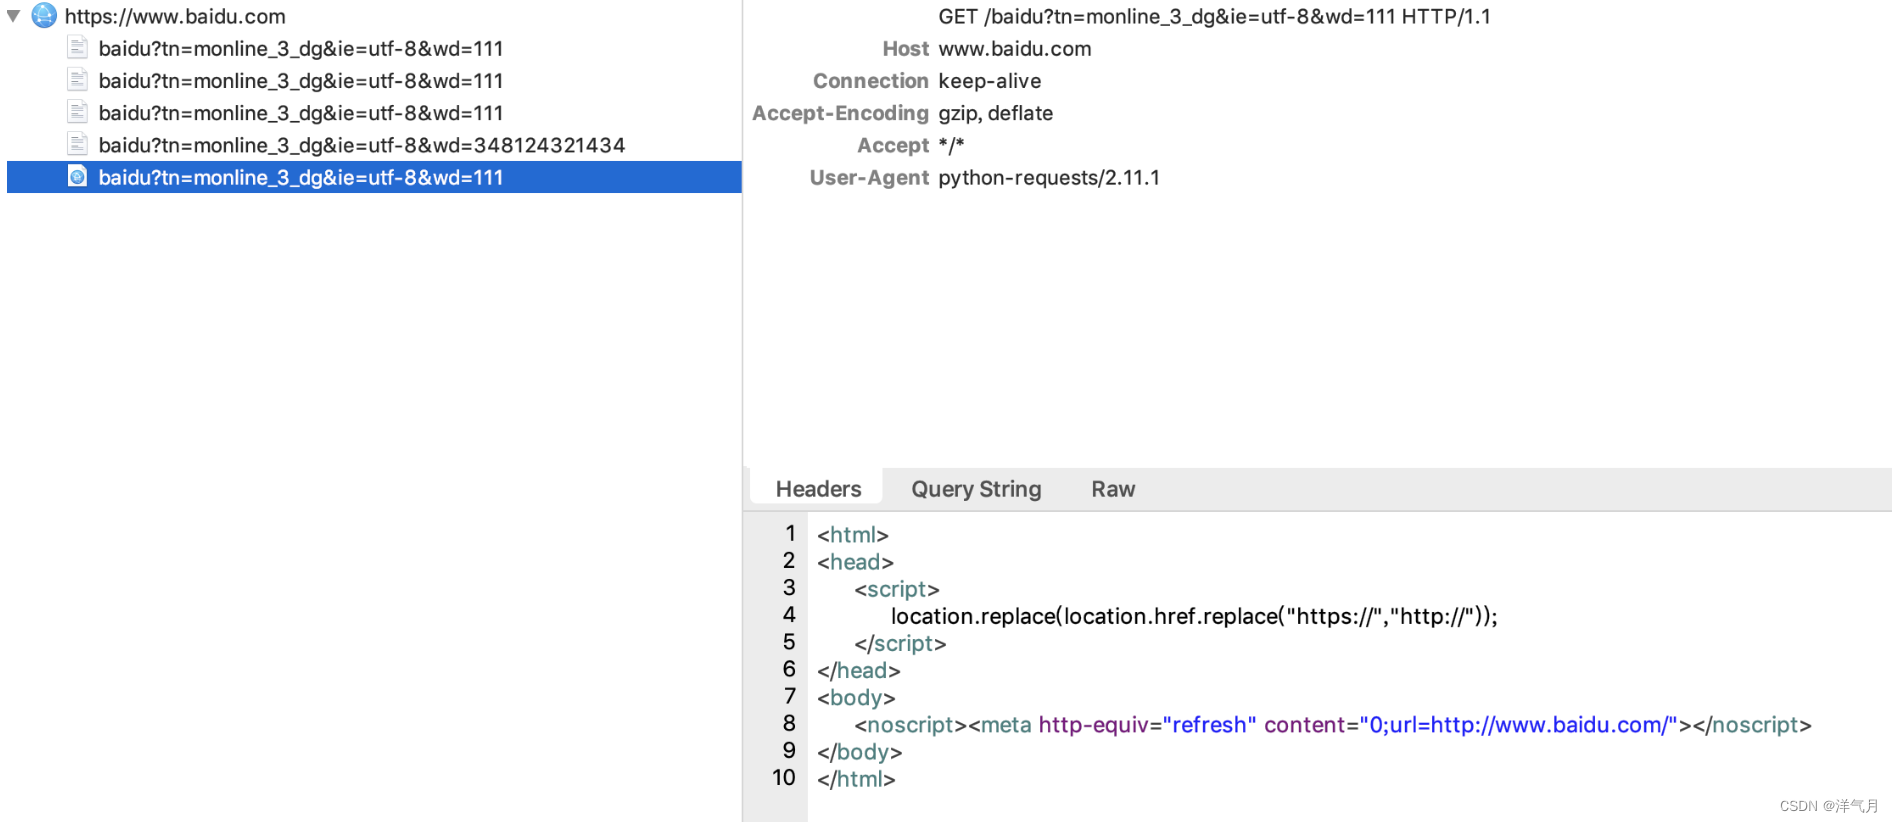Click the closing </html> tag
The width and height of the screenshot is (1892, 822).
tap(856, 778)
